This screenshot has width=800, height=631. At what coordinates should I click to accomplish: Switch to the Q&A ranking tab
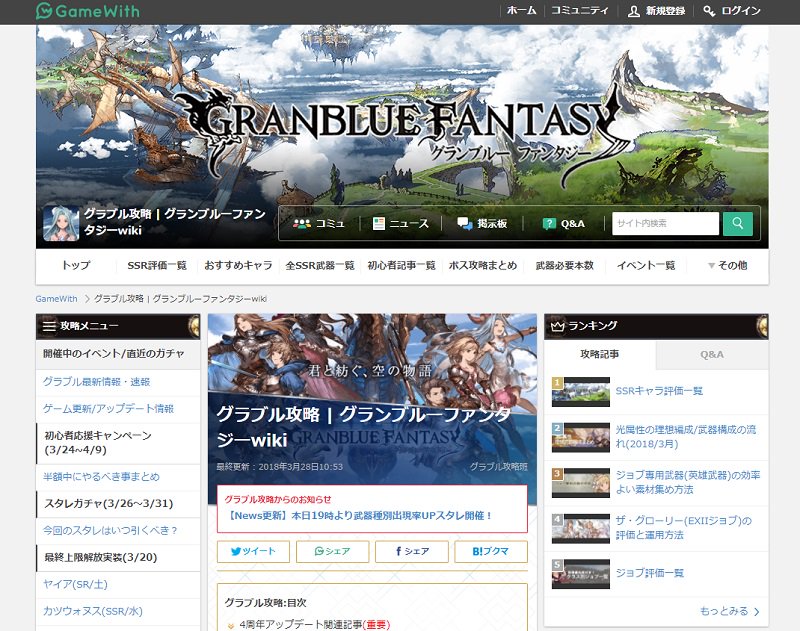[712, 354]
